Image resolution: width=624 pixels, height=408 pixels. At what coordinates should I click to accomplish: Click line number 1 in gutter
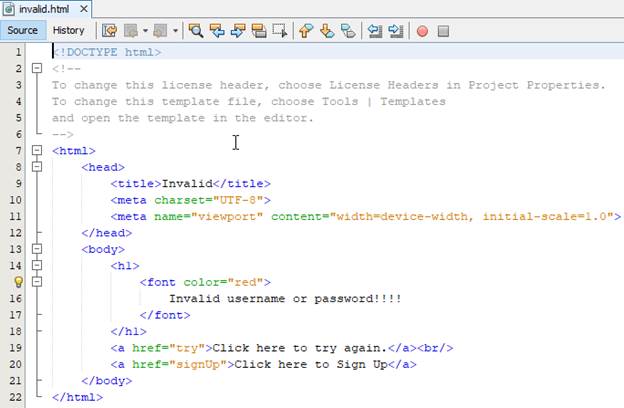click(18, 52)
